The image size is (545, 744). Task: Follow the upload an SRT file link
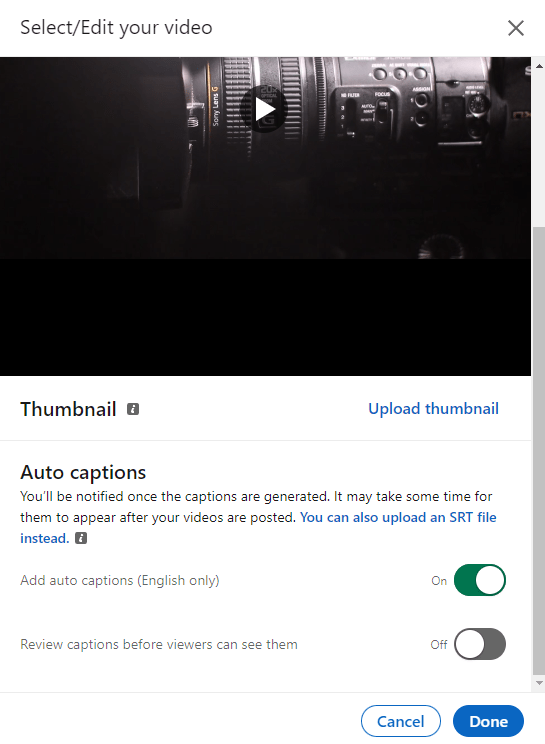pyautogui.click(x=258, y=528)
